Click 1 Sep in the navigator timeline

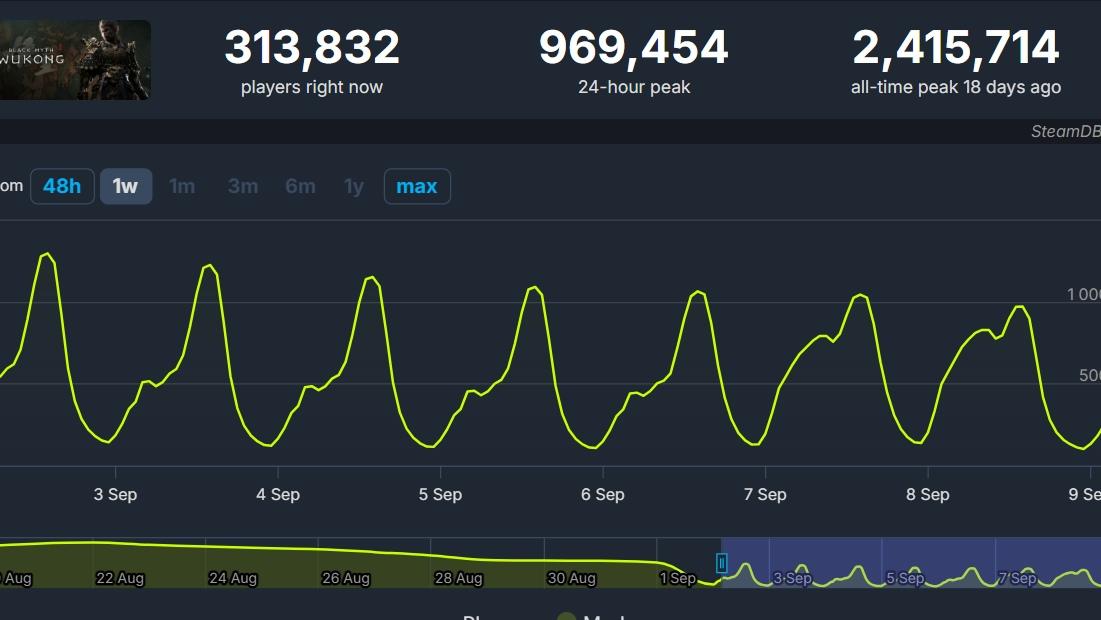tap(678, 579)
